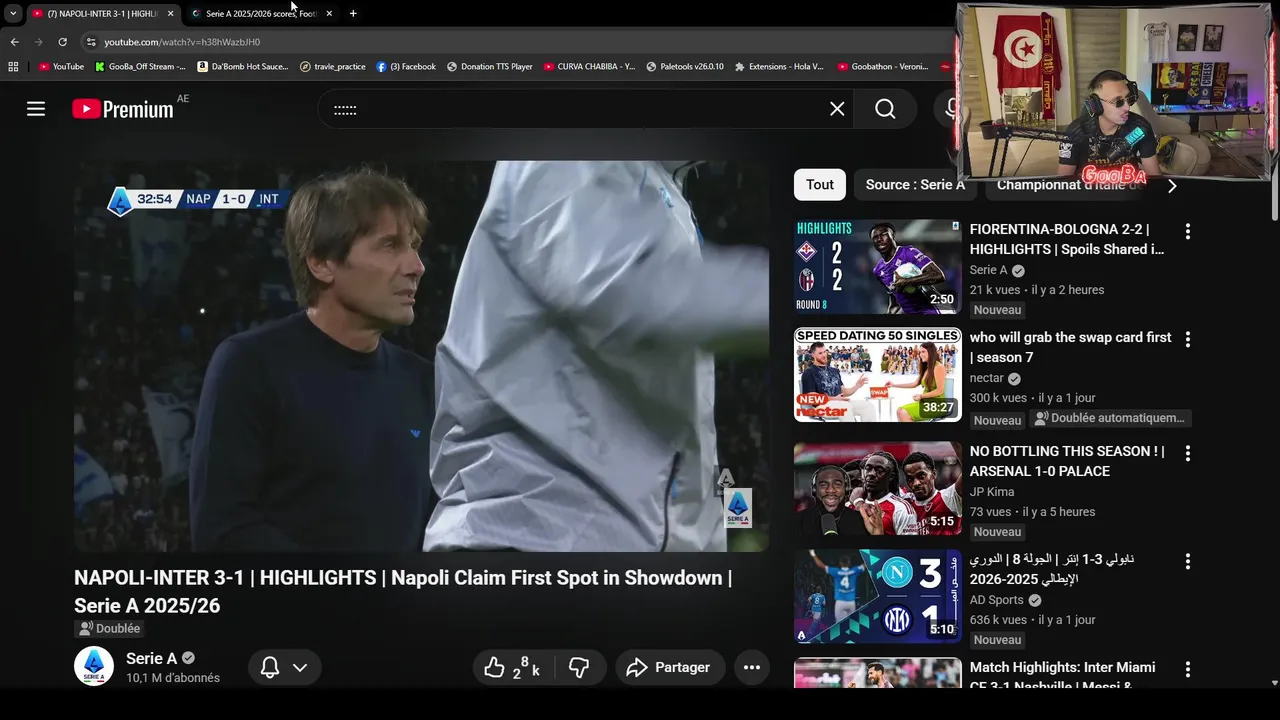Close the NAPOLI-INTER tab
1280x720 pixels.
coord(170,13)
